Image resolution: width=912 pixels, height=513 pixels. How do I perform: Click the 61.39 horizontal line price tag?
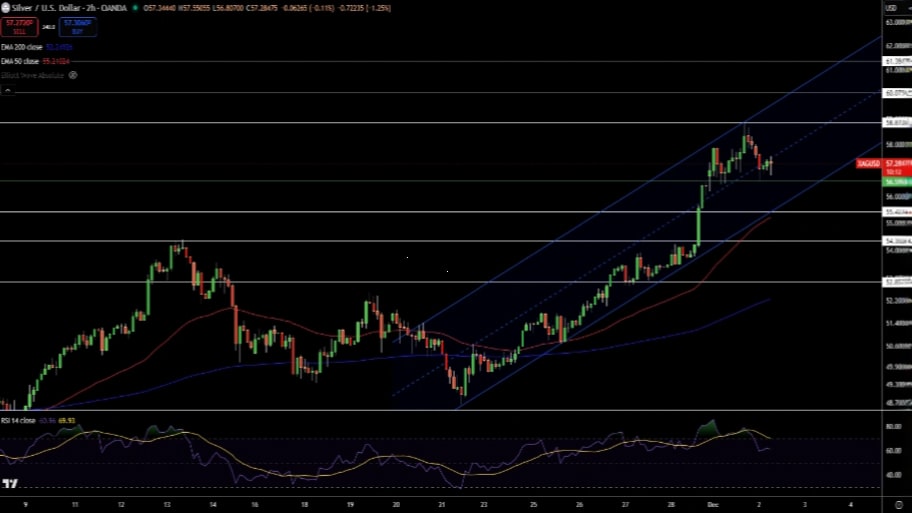pos(896,61)
